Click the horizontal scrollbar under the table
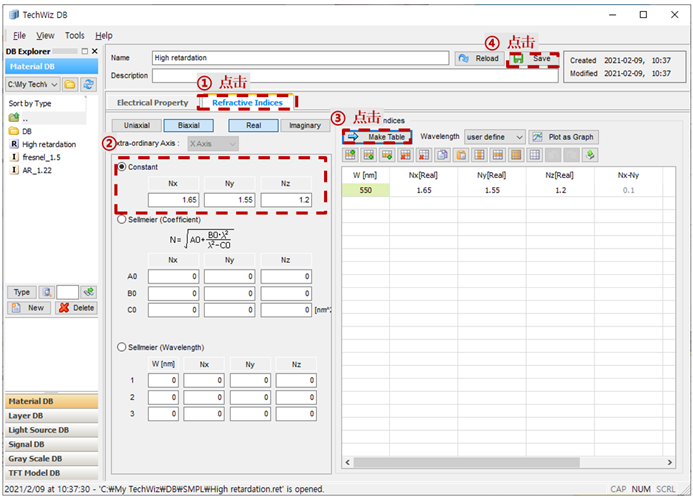Image resolution: width=693 pixels, height=498 pixels. tap(508, 463)
